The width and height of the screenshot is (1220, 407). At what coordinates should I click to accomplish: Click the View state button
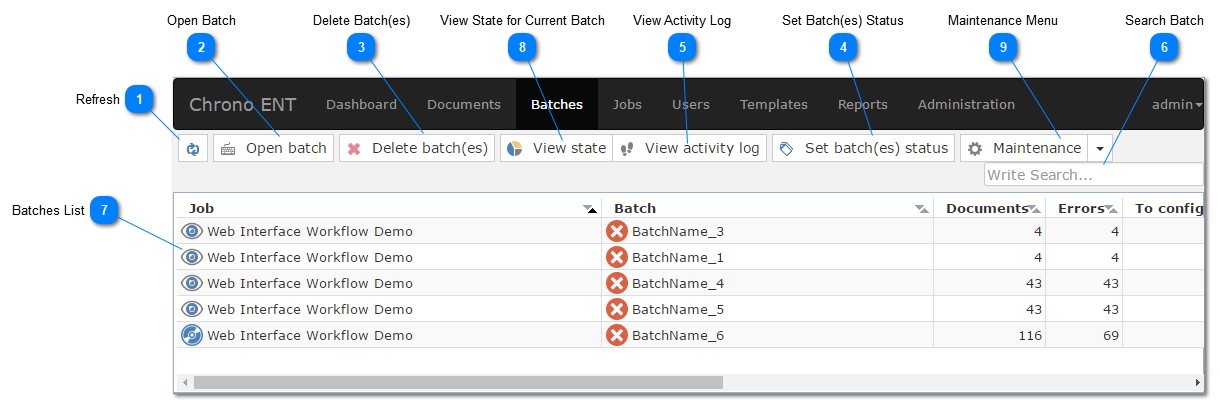[556, 148]
